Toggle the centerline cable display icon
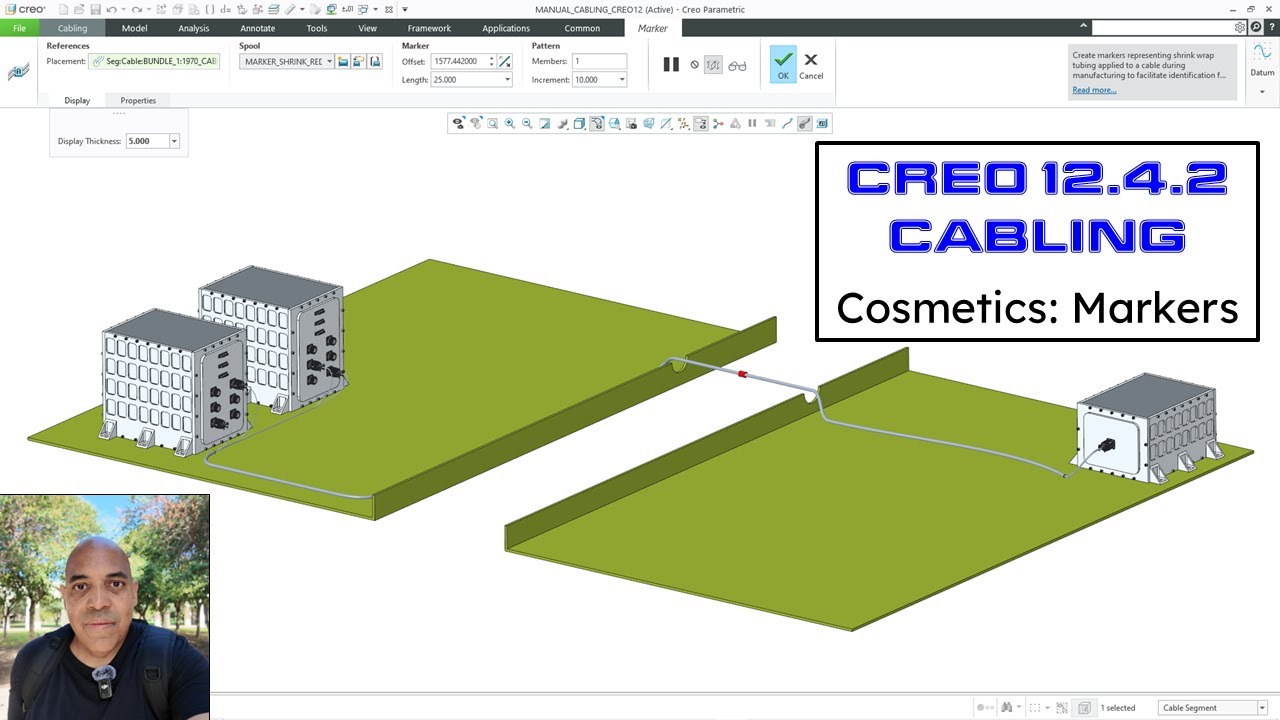The image size is (1280, 720). (x=787, y=124)
